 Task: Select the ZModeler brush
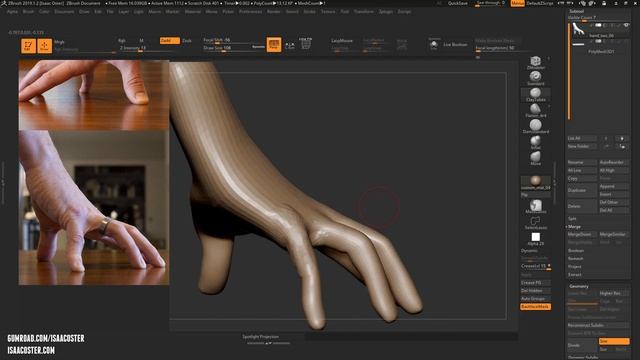point(535,62)
